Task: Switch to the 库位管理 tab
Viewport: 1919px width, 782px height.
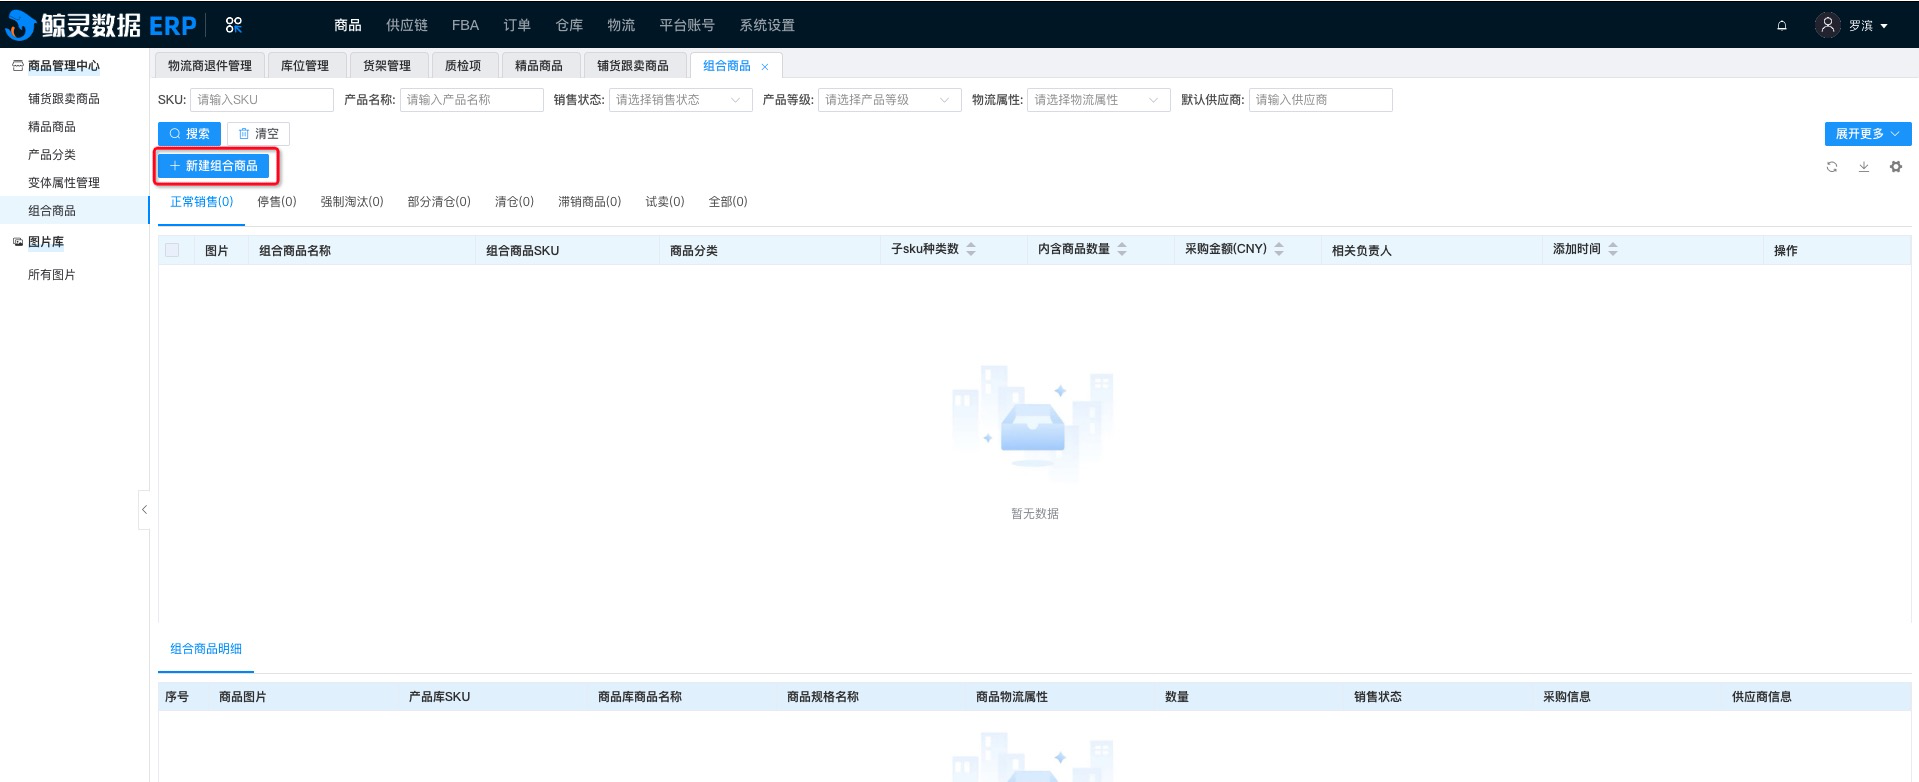Action: 305,66
